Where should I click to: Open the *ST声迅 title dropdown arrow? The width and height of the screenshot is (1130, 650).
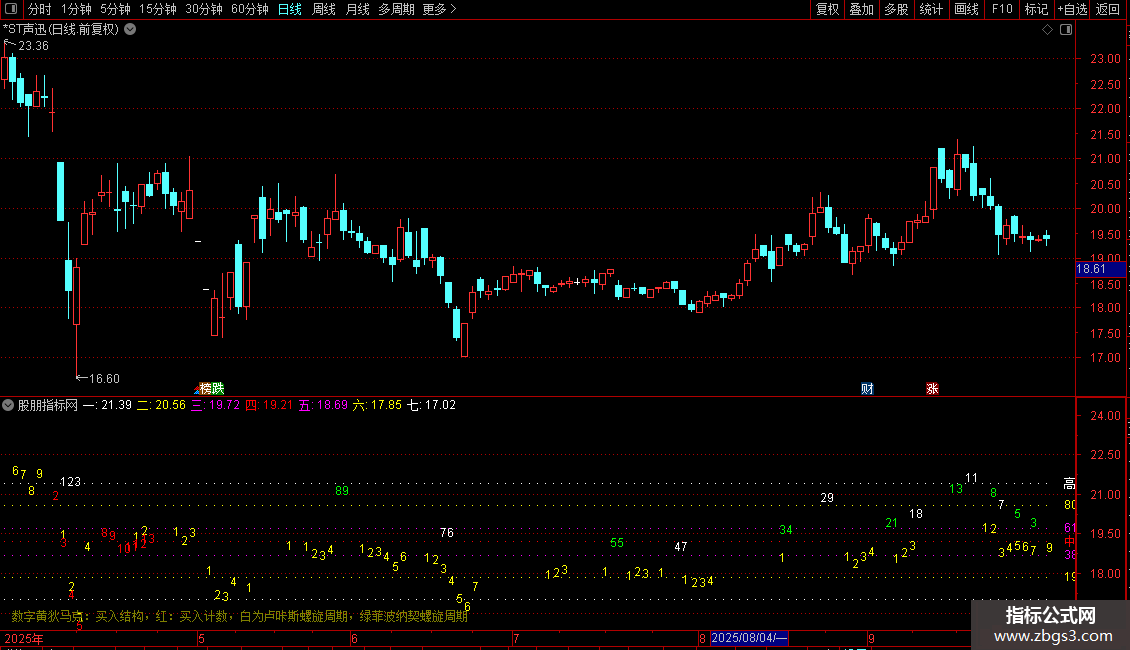[130, 30]
